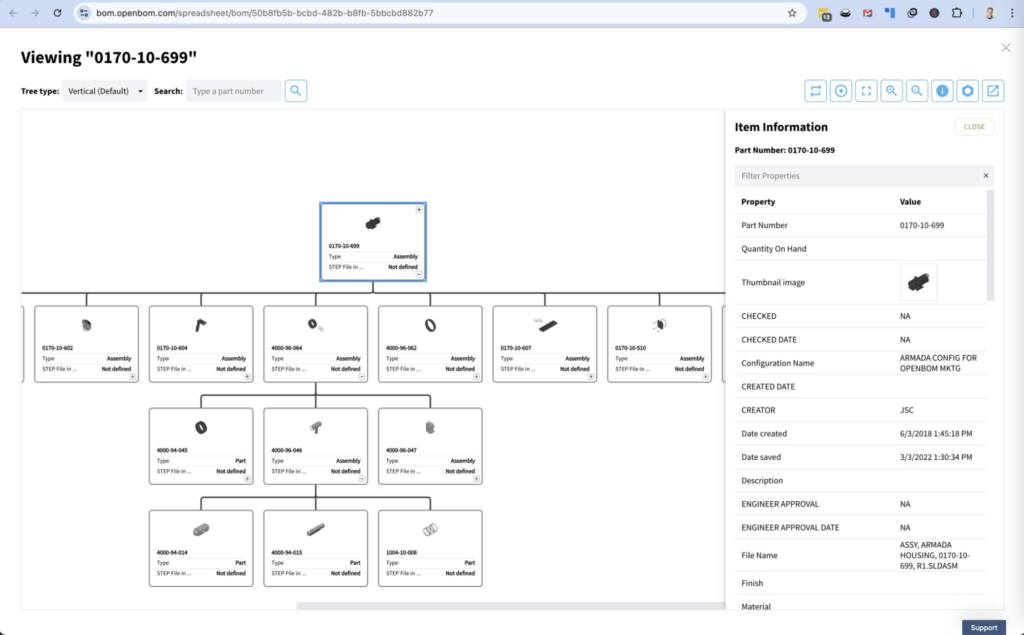Expand the 4000-96-062 node
The image size is (1024, 635).
(477, 377)
